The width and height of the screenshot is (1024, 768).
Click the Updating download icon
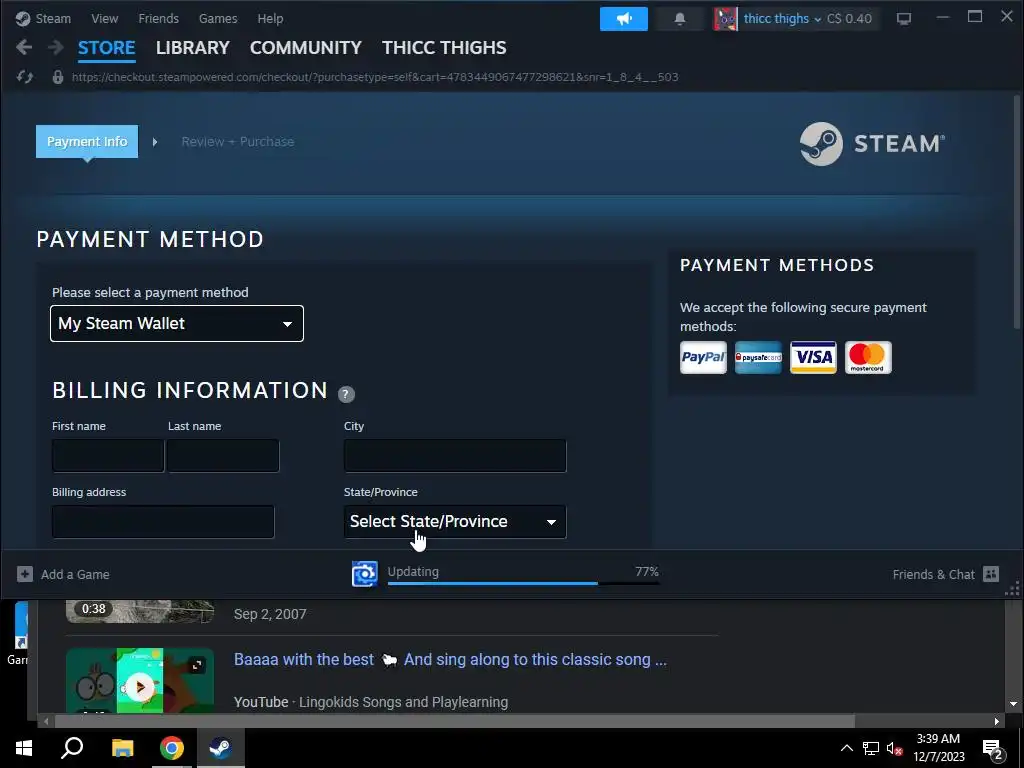pyautogui.click(x=364, y=574)
